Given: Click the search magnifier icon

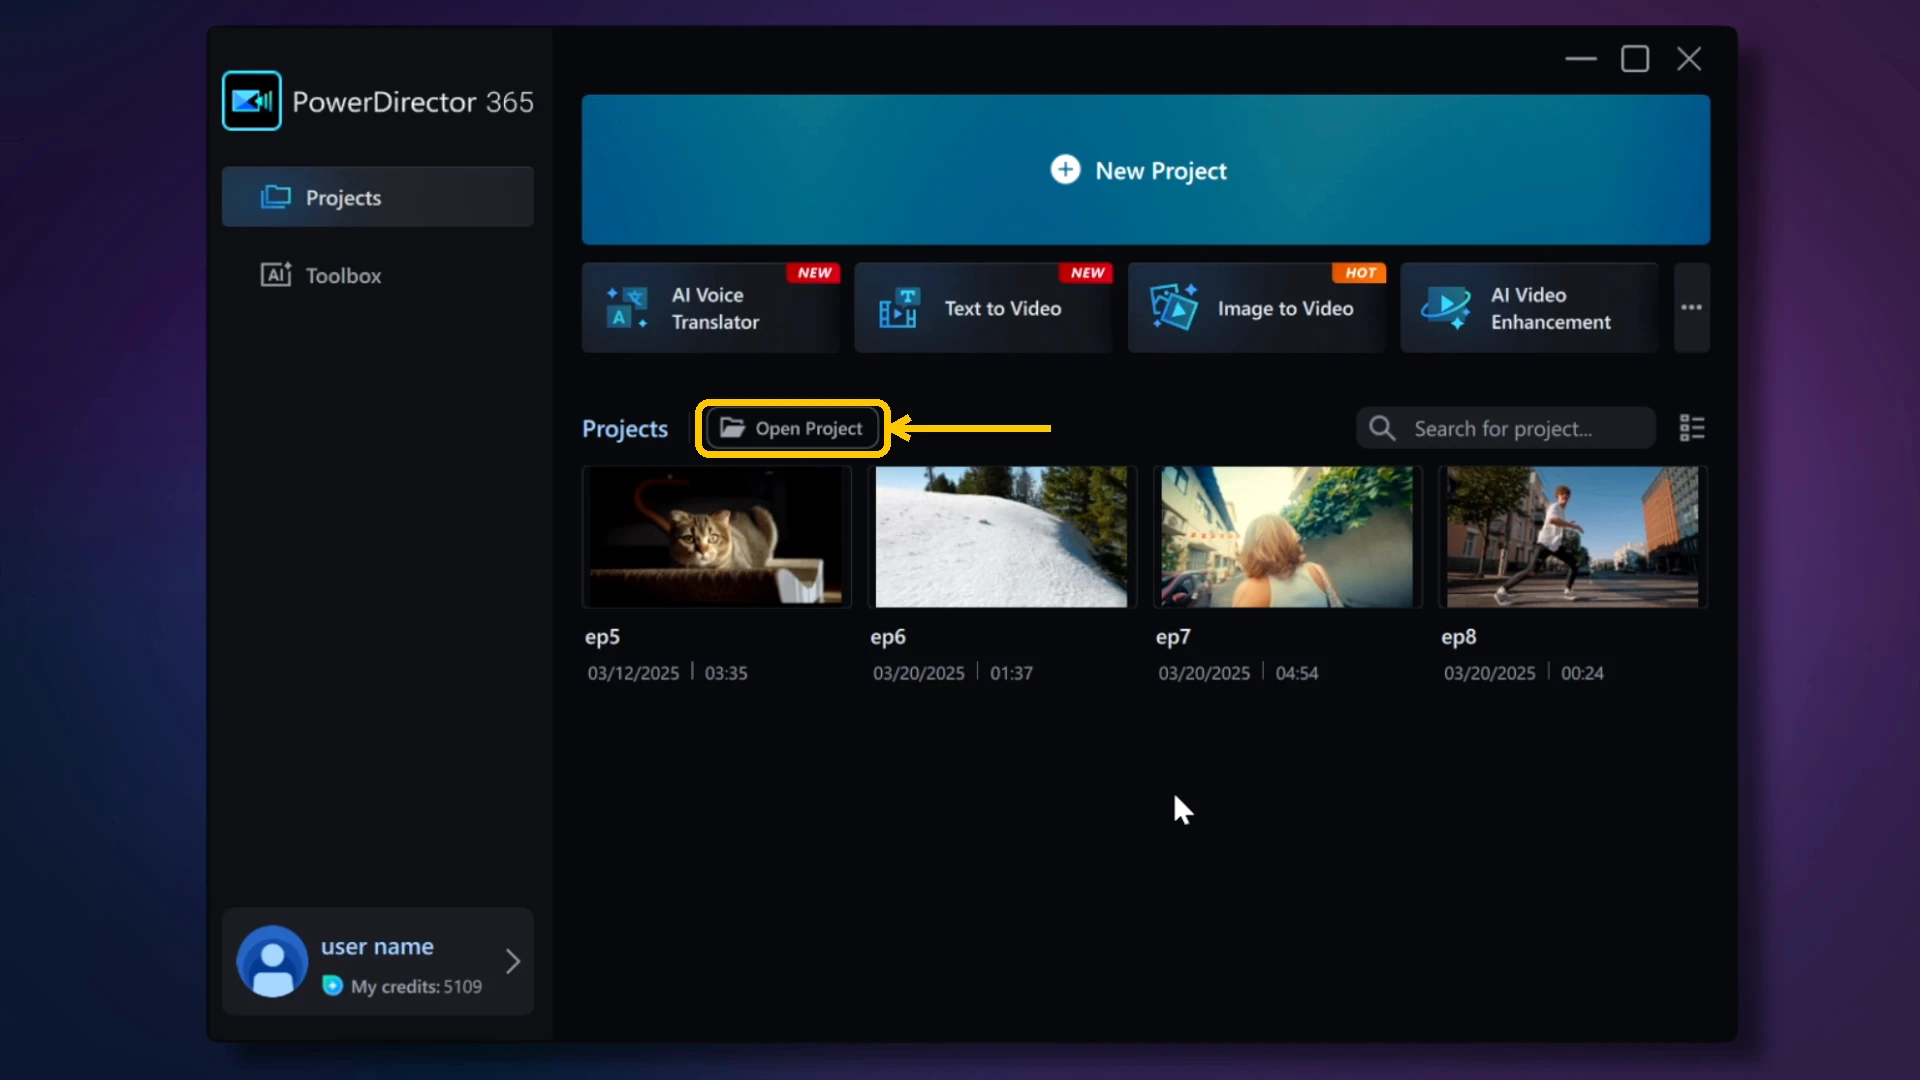Looking at the screenshot, I should [x=1382, y=428].
